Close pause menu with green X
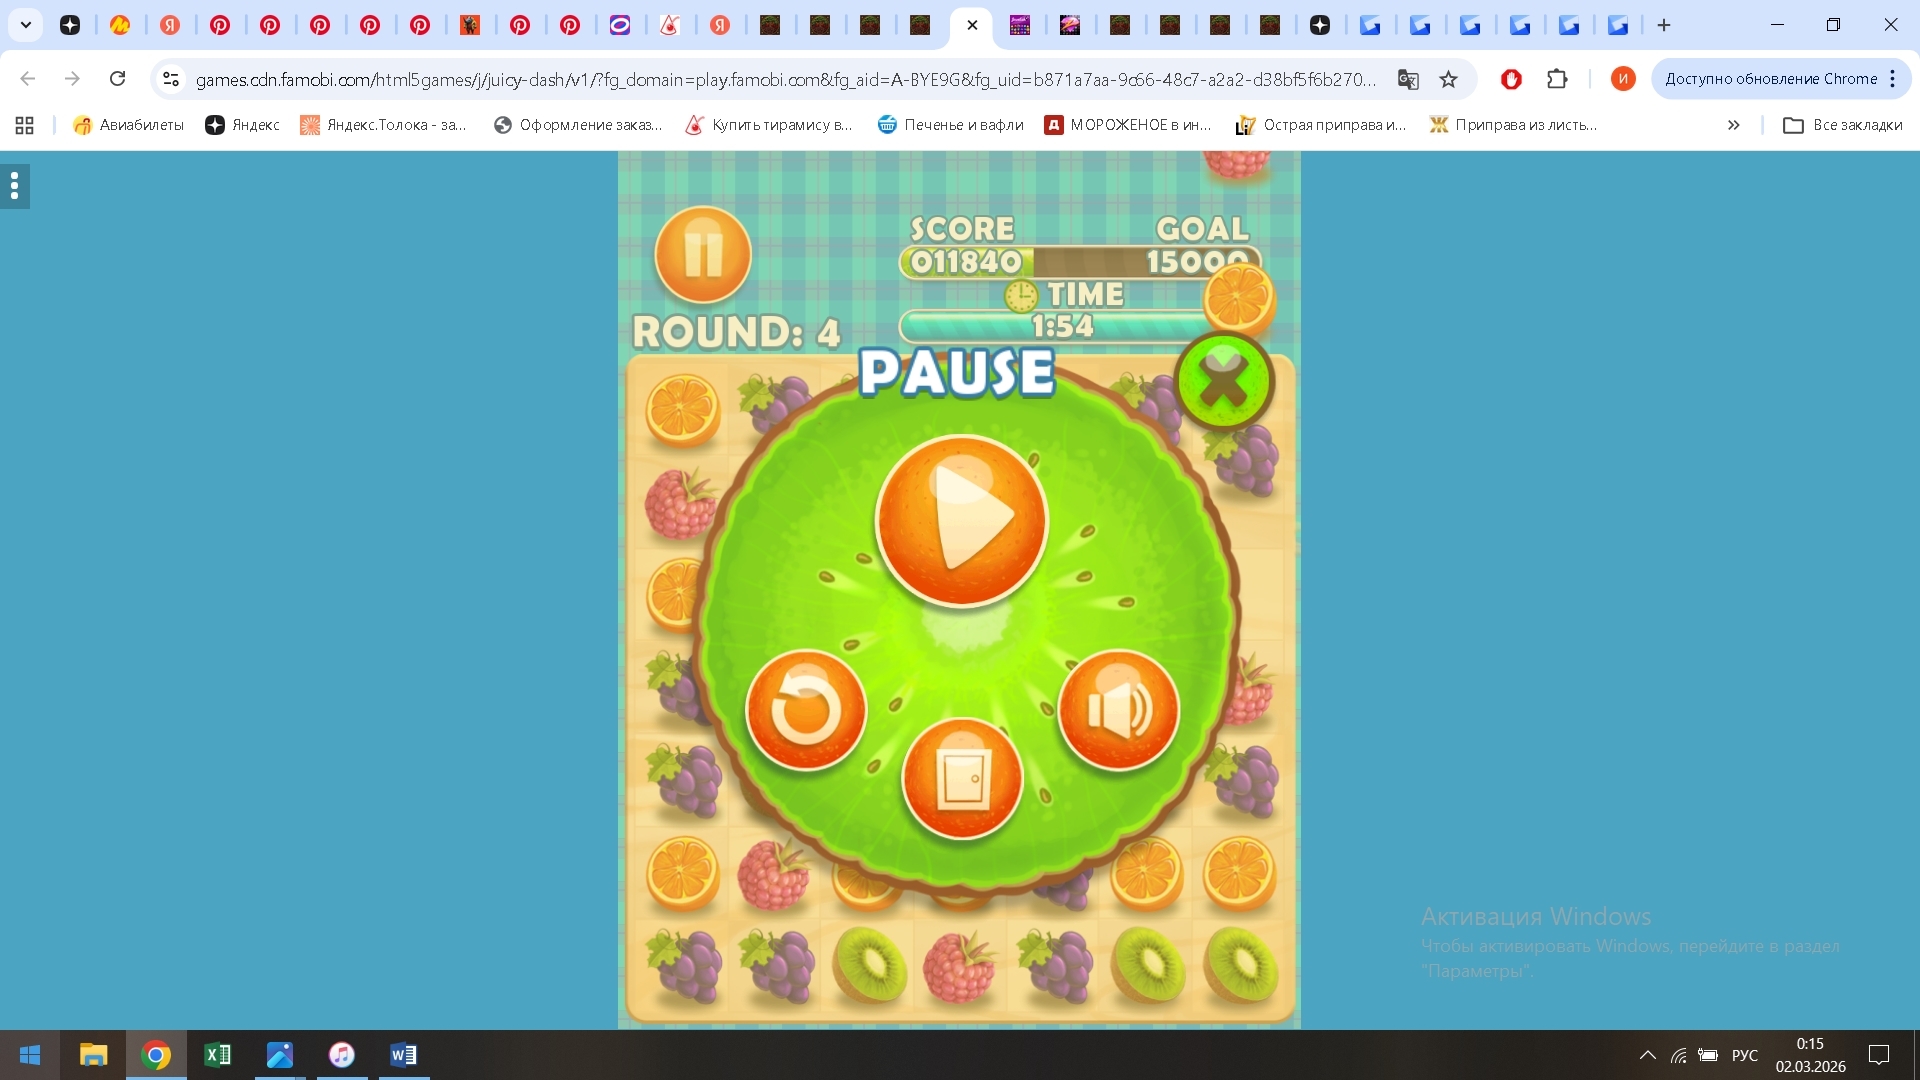1920x1080 pixels. [1224, 381]
